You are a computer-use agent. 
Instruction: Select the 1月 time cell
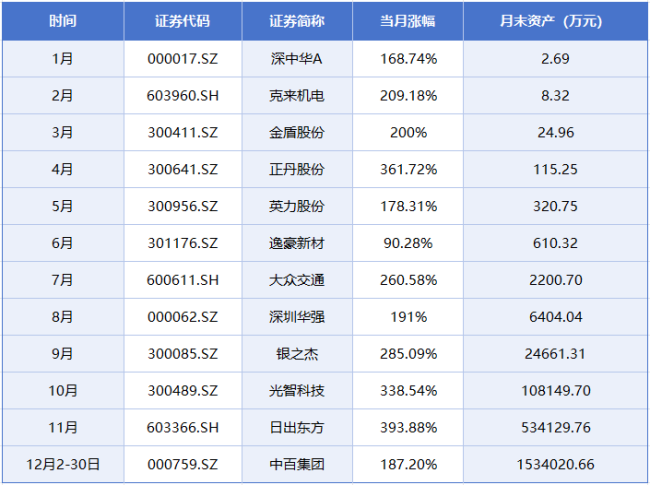[63, 59]
